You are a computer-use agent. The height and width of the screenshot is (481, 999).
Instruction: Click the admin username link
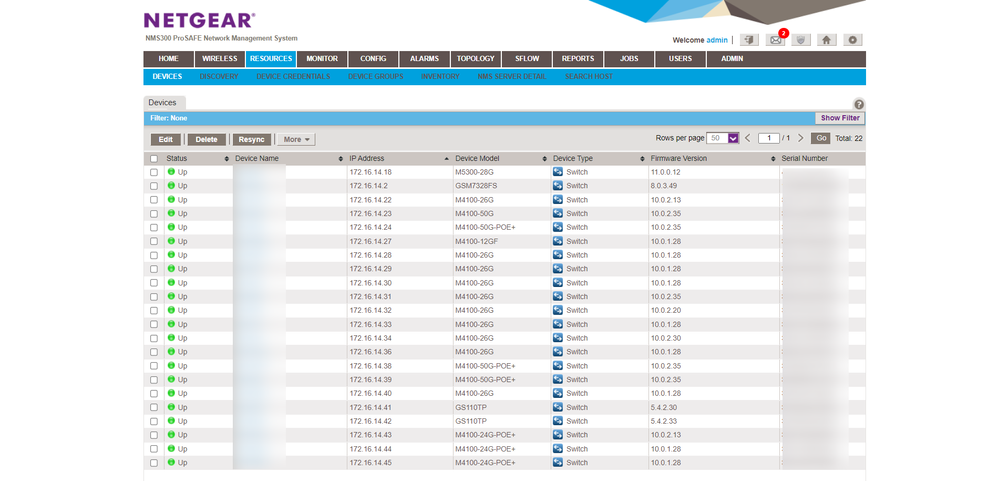pos(717,40)
